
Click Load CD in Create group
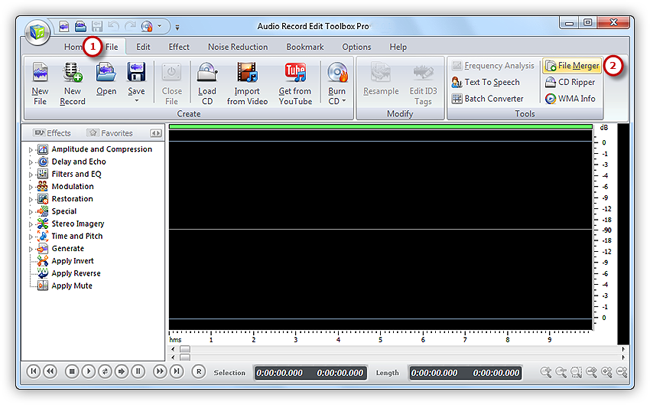(207, 84)
